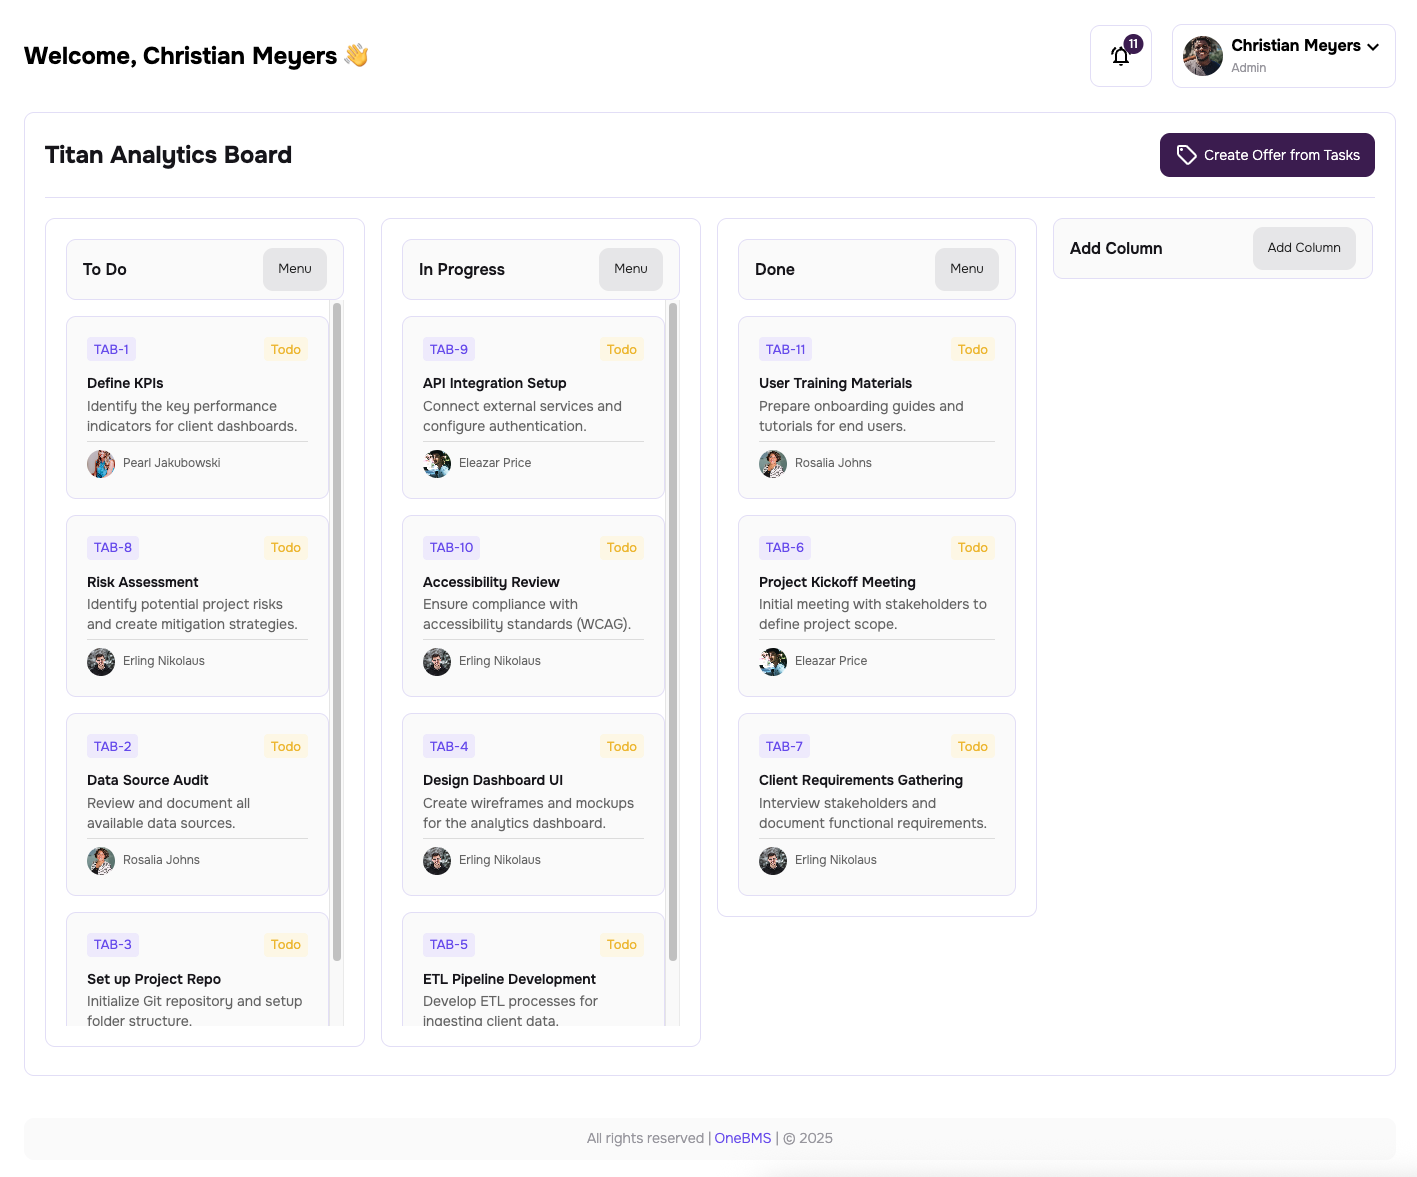This screenshot has width=1417, height=1177.
Task: Click Pearl Jakubowski's avatar on Define KPIs
Action: click(100, 463)
